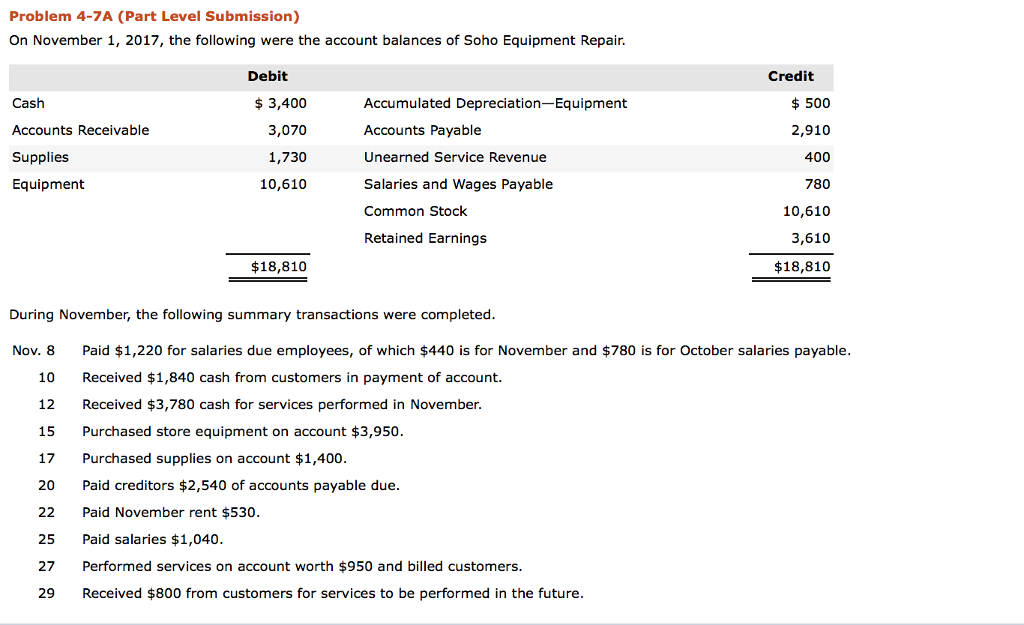This screenshot has width=1024, height=625.
Task: Select the 3,610 Retained Earnings amount
Action: pos(811,238)
